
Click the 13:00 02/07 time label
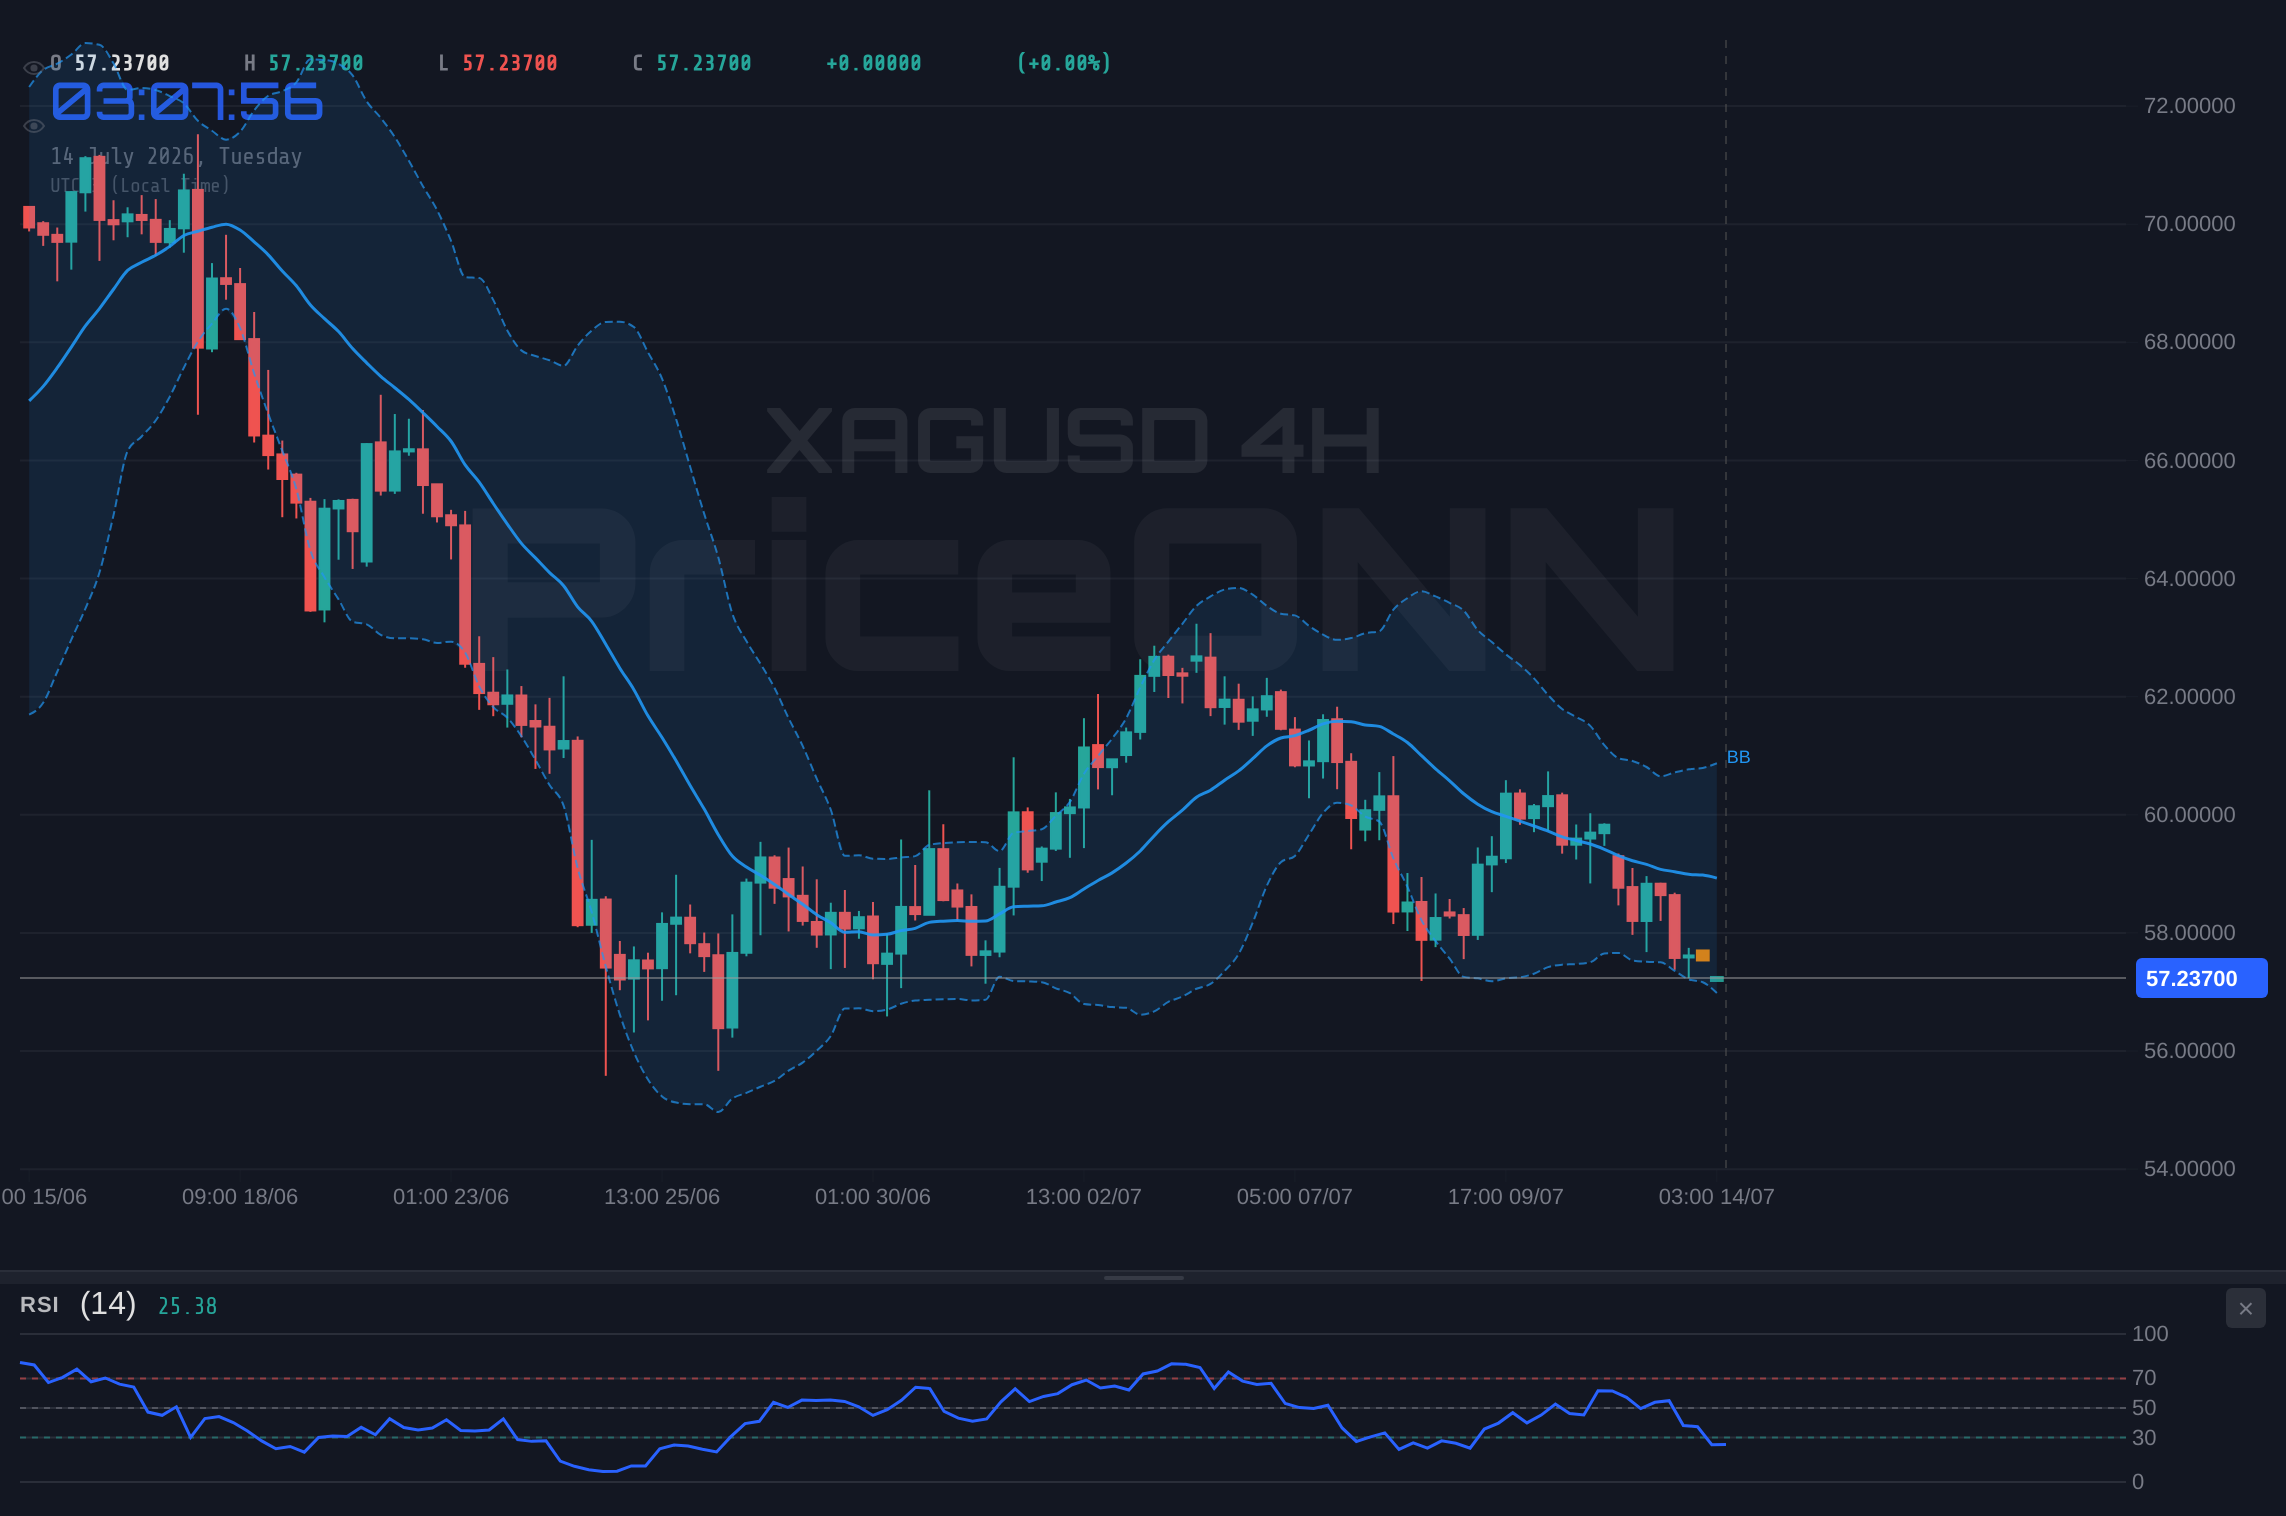(1084, 1197)
